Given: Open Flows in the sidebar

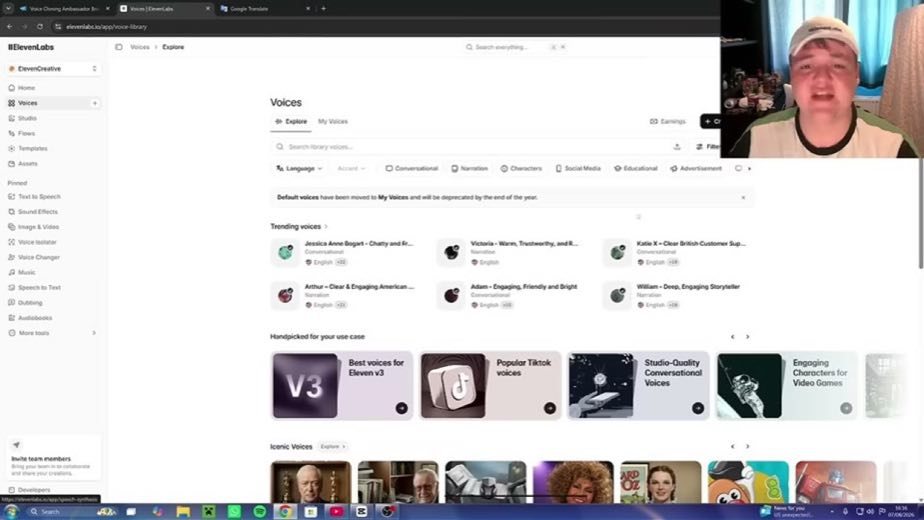Looking at the screenshot, I should (x=26, y=134).
